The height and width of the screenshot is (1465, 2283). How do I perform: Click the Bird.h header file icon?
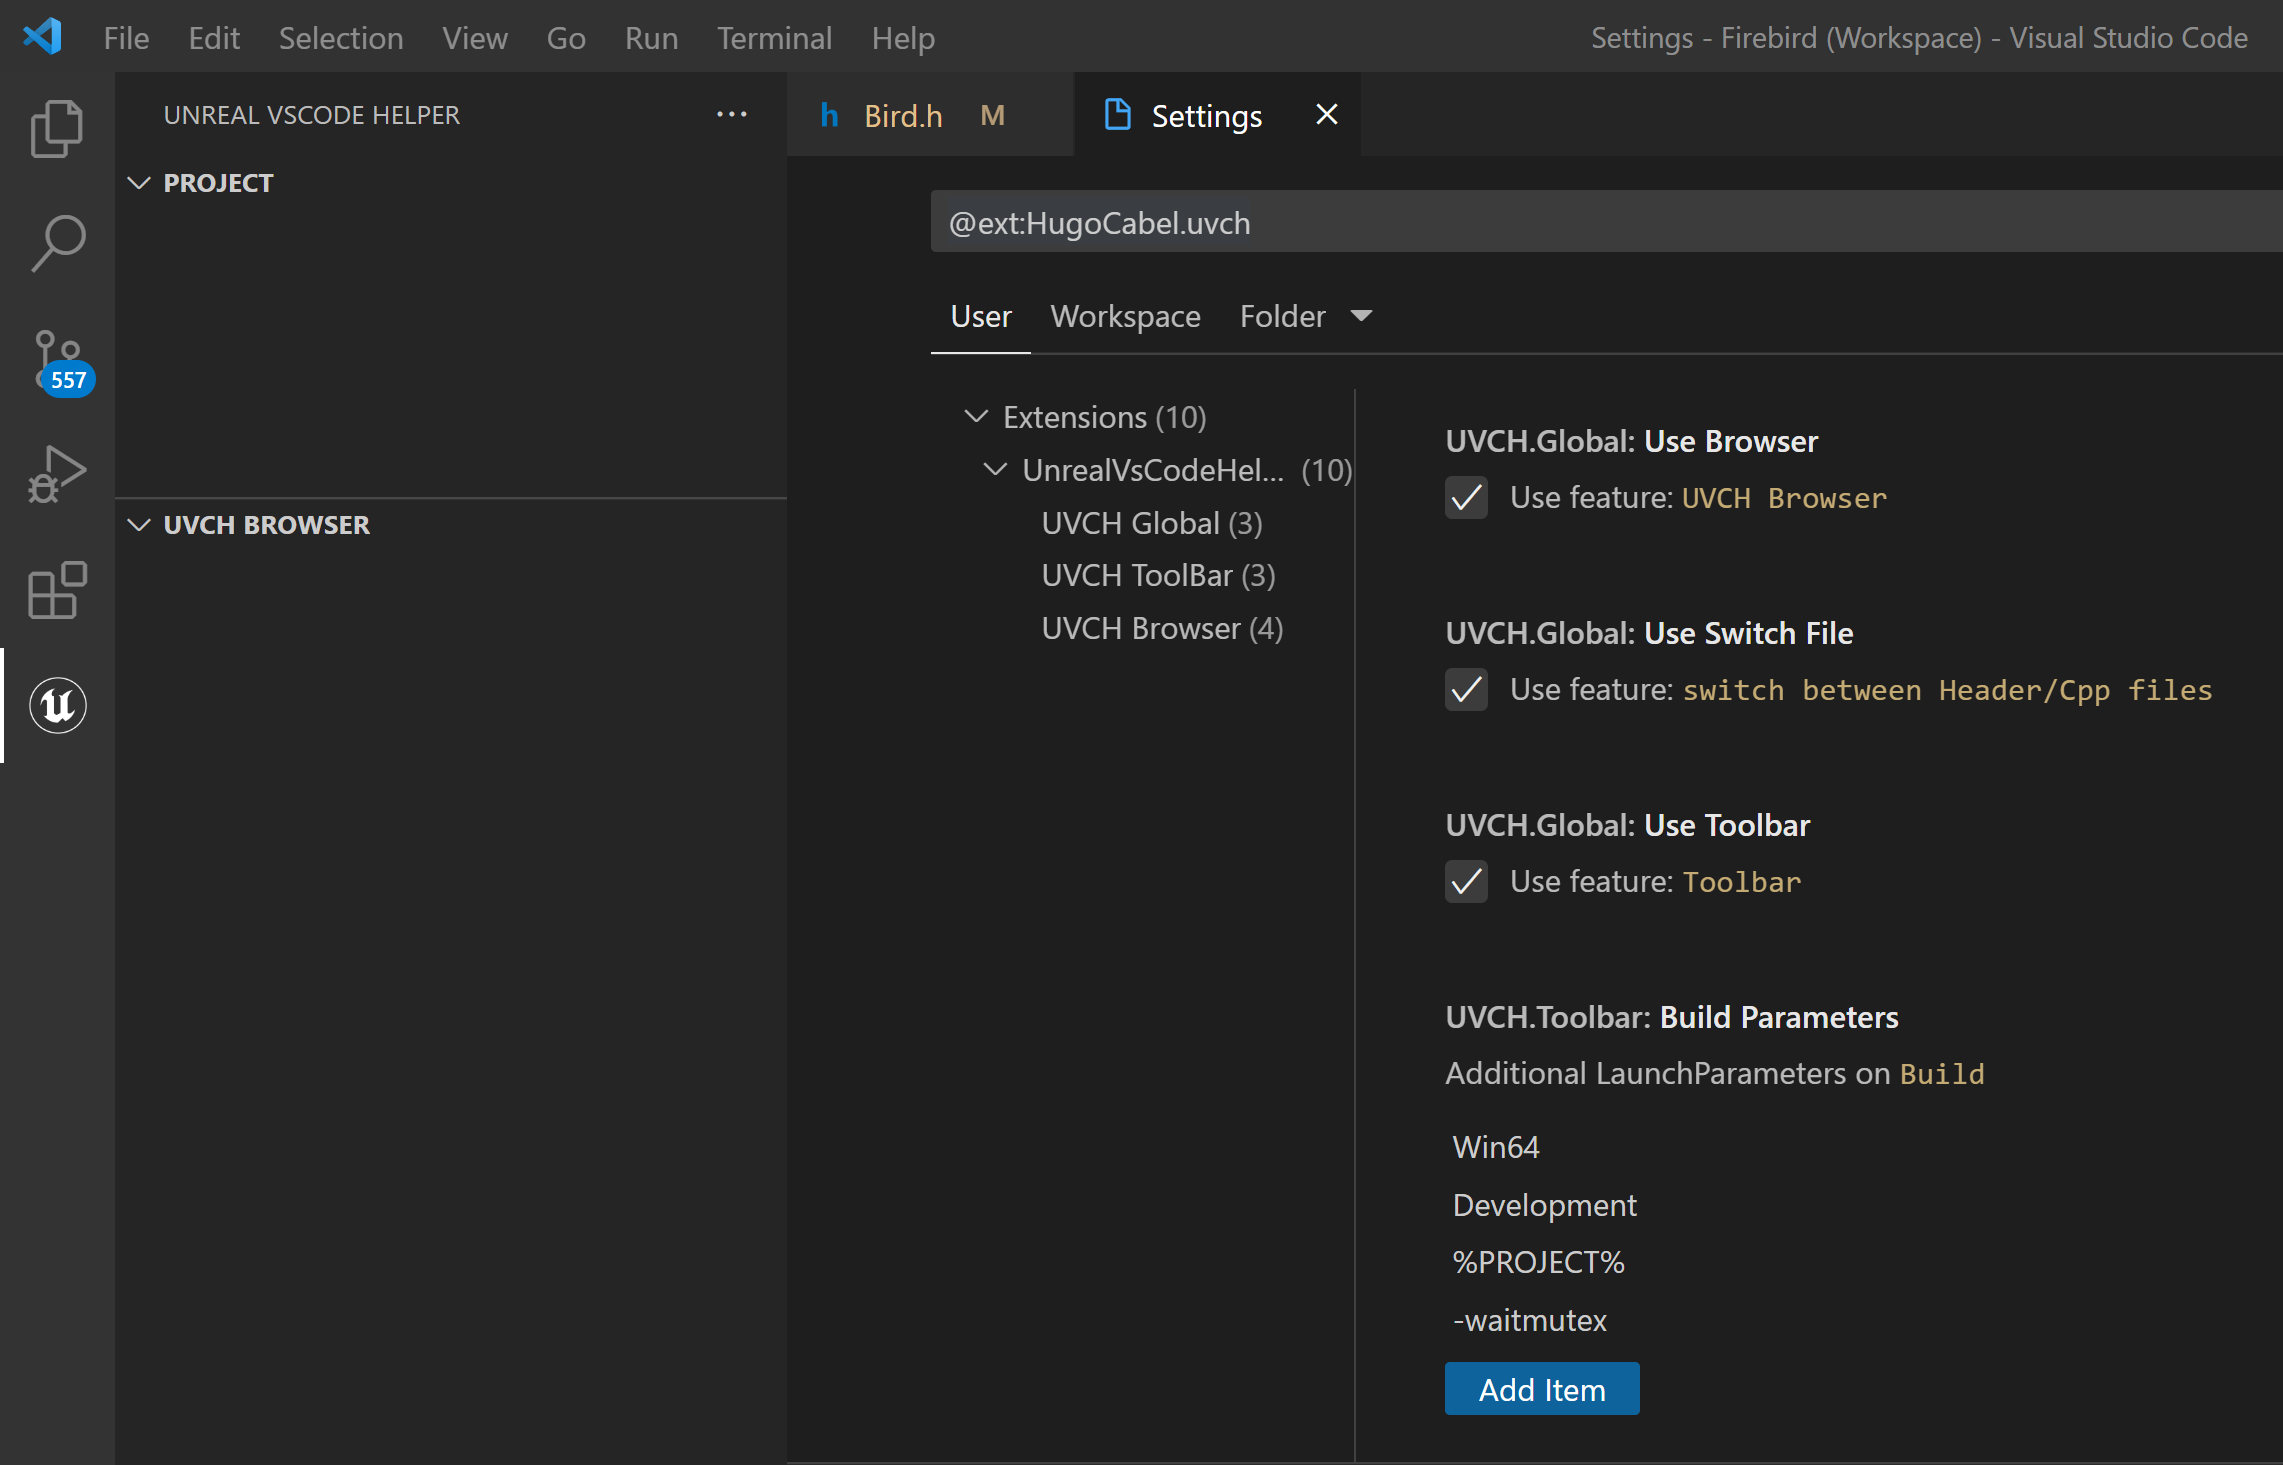[x=829, y=116]
